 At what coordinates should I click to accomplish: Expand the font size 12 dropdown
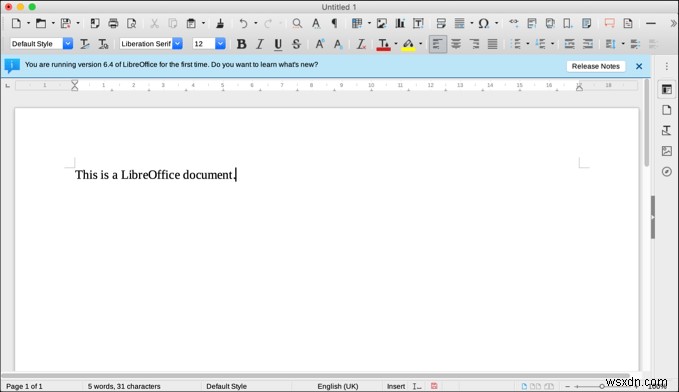click(220, 44)
